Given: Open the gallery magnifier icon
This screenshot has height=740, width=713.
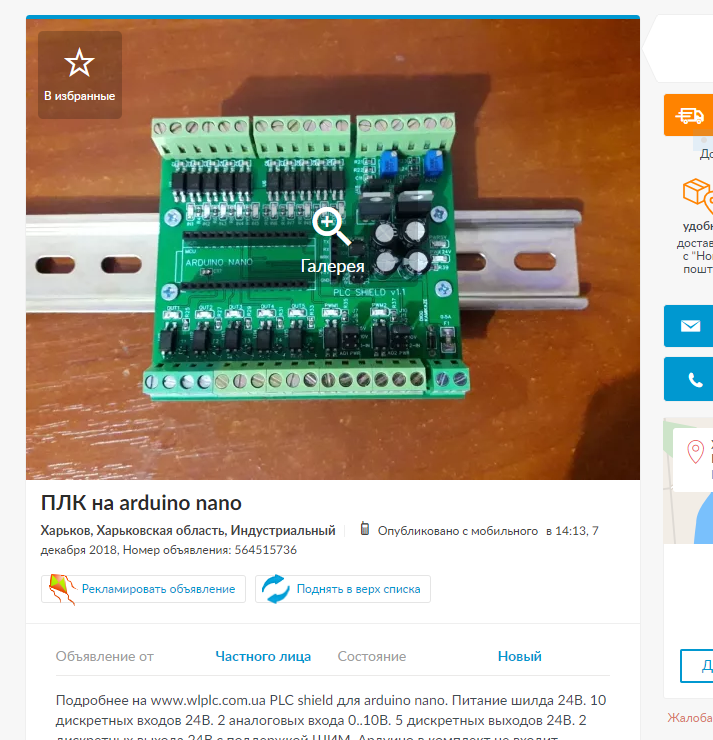Looking at the screenshot, I should pos(331,226).
